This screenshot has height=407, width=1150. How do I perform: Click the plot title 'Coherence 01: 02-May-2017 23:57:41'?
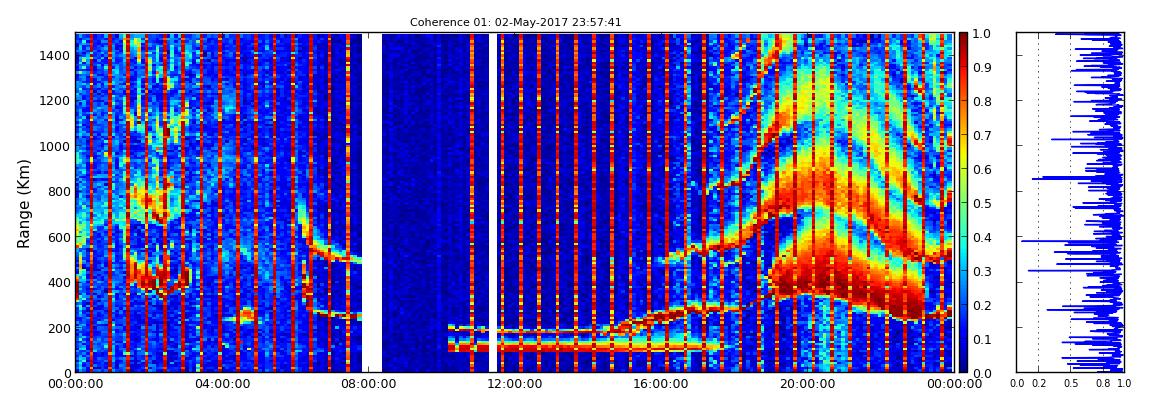click(515, 22)
